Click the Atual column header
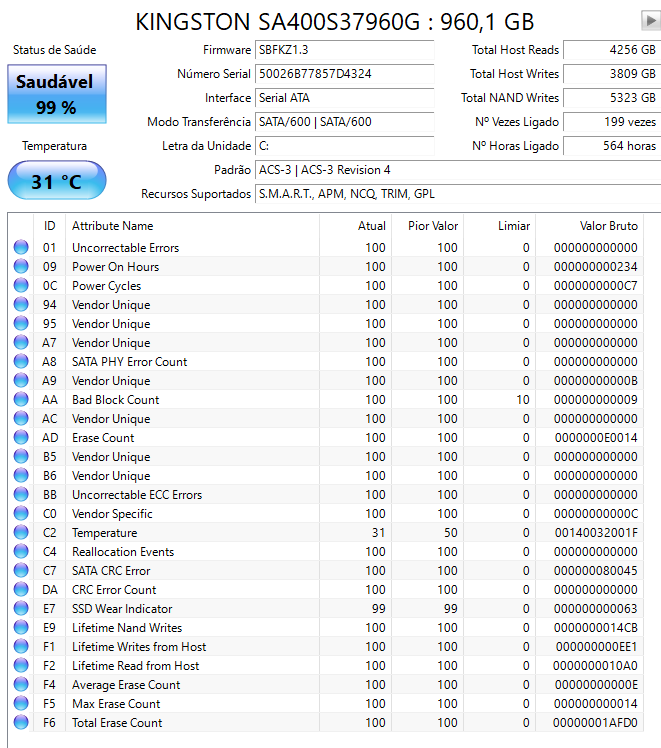 pyautogui.click(x=355, y=226)
